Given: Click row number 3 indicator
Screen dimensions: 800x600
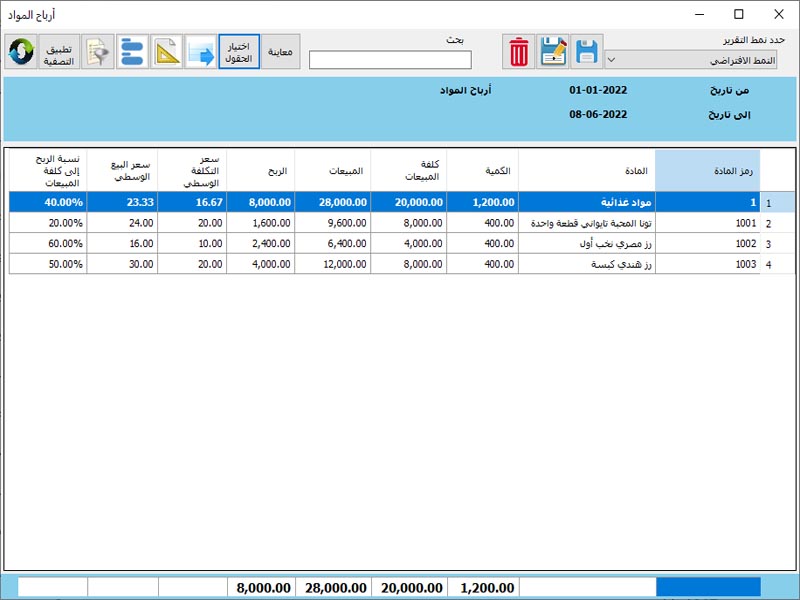Looking at the screenshot, I should [777, 244].
